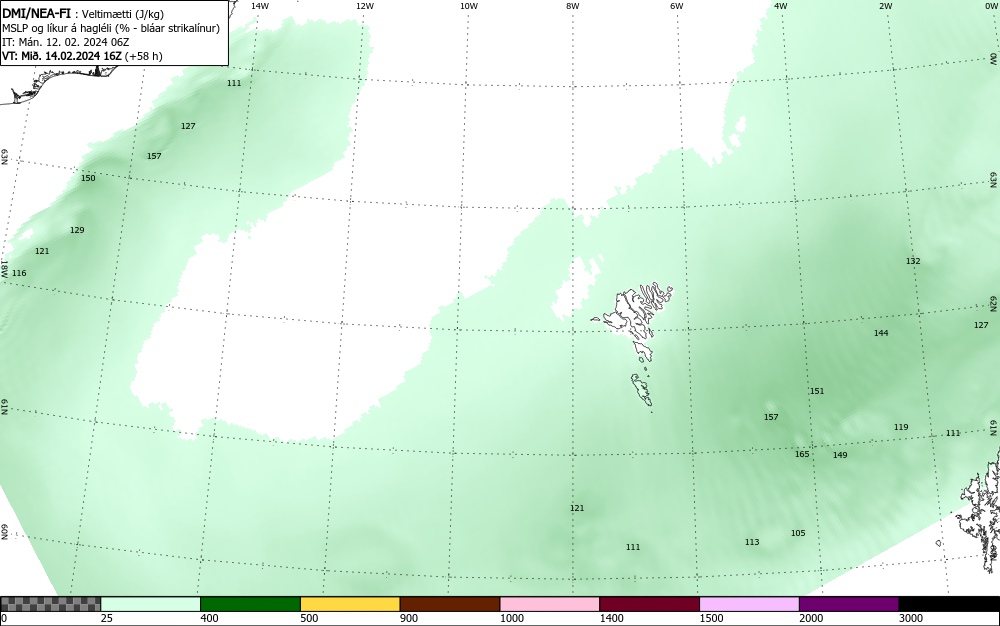
Task: Click the 62N latitude label
Action: tap(994, 303)
